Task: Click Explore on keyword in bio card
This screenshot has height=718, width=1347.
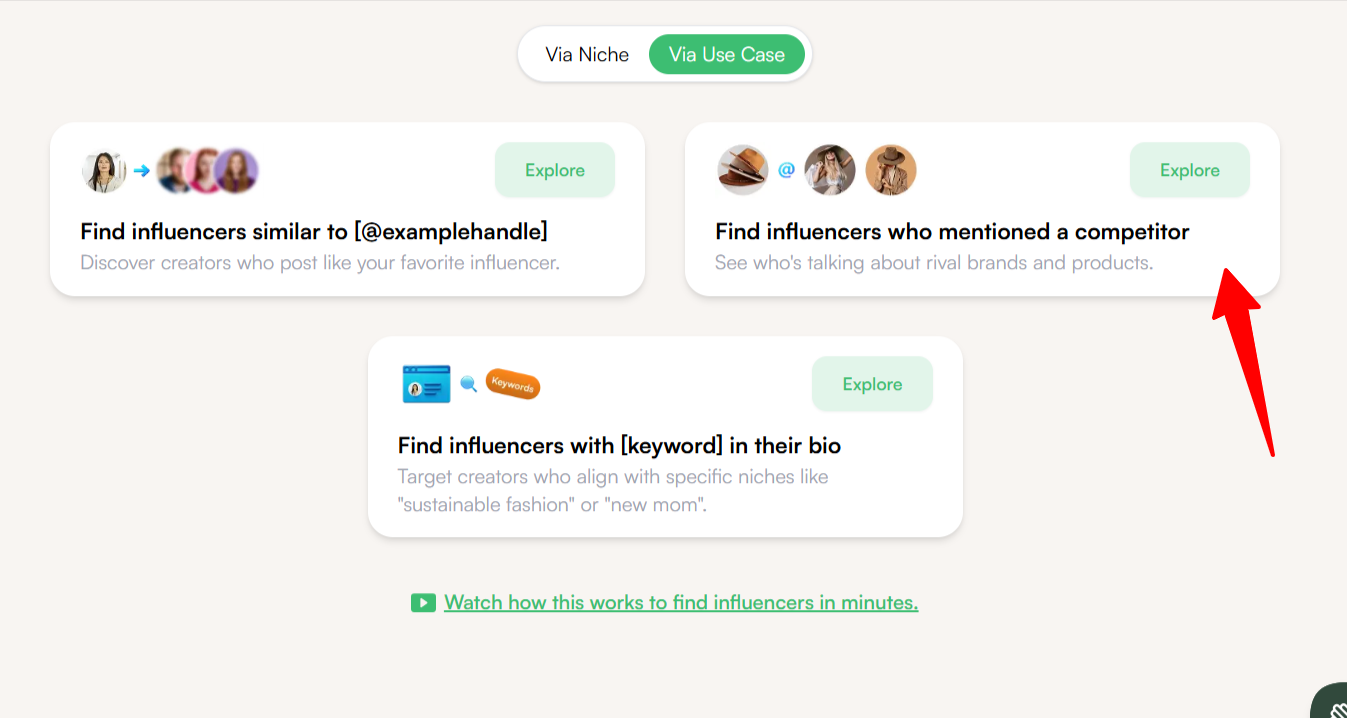Action: coord(872,384)
